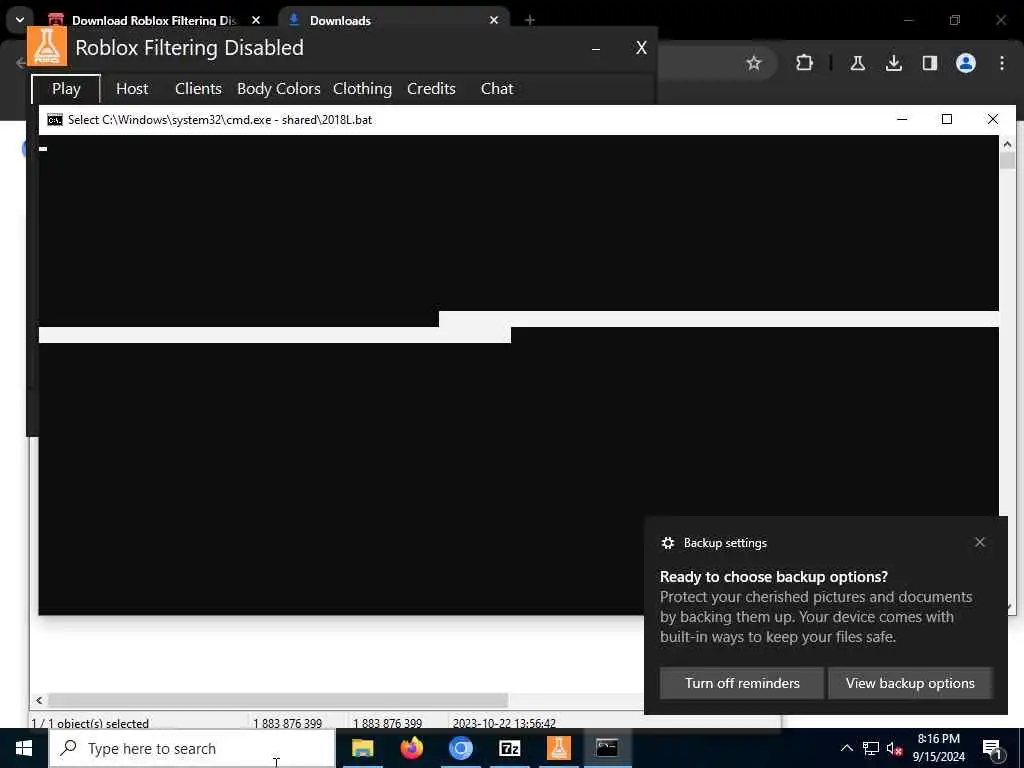Viewport: 1024px width, 768px height.
Task: Go to the Clothing tab
Action: (362, 89)
